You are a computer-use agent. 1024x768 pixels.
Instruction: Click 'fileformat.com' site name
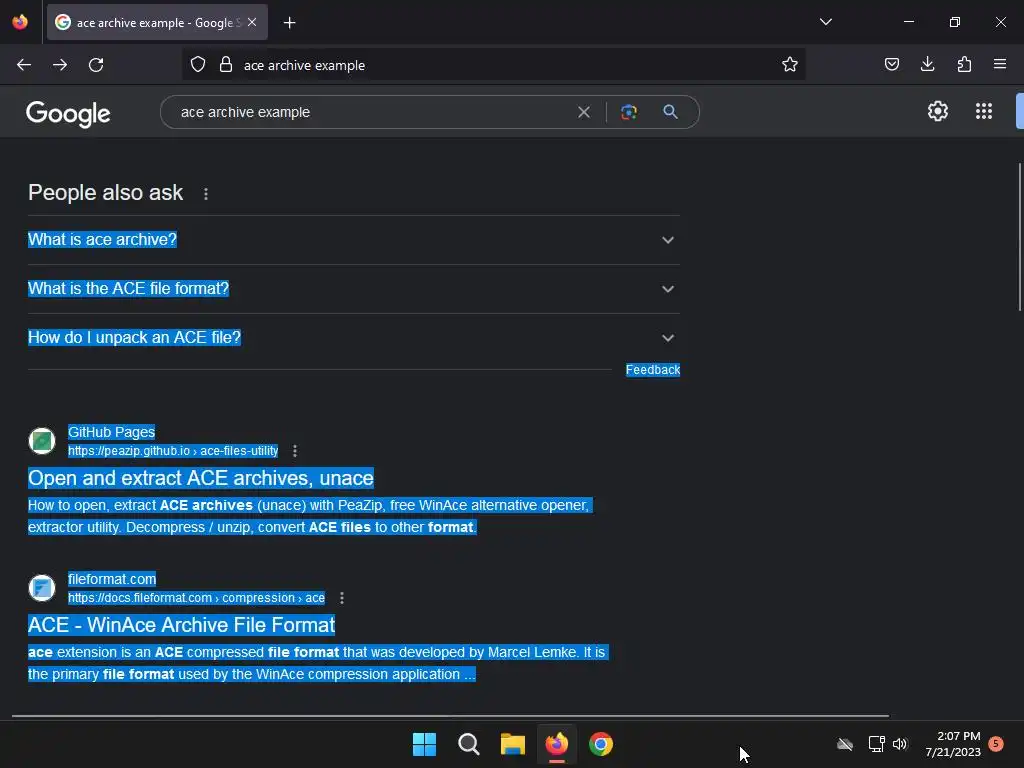click(112, 579)
